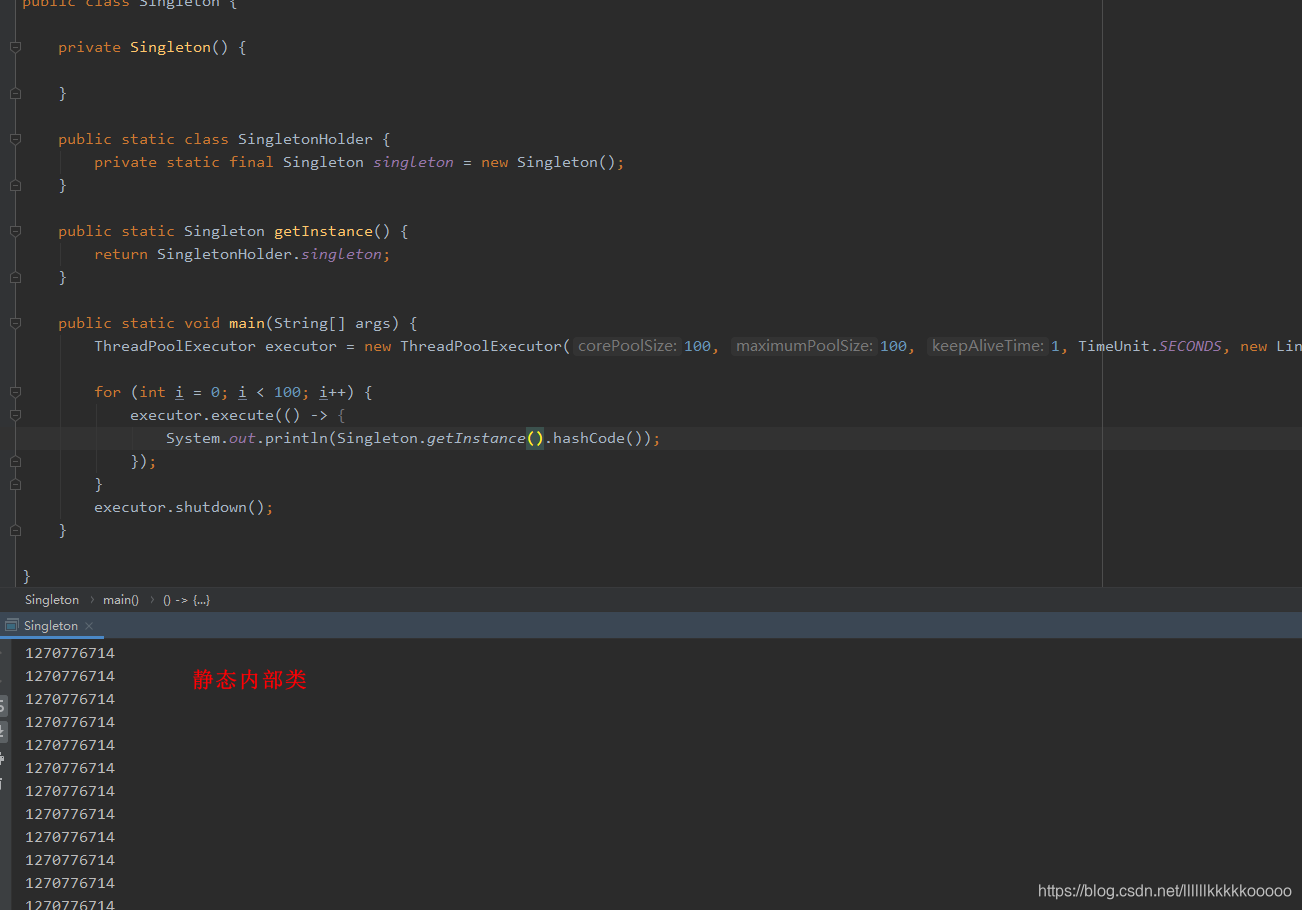Open the '() -> {...}' lambda breadcrumb
Image resolution: width=1302 pixels, height=910 pixels.
click(x=186, y=600)
